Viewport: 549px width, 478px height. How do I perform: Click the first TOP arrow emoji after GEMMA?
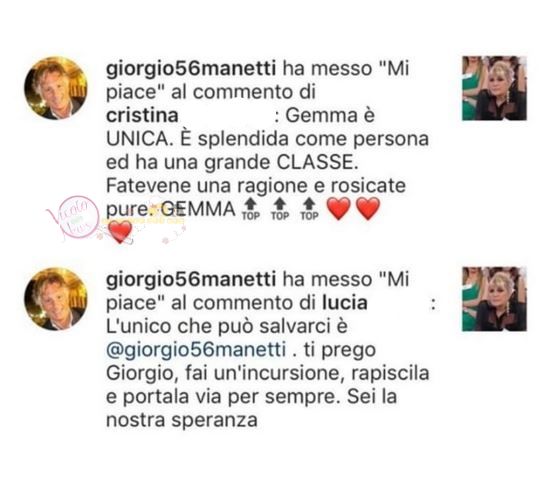point(251,209)
